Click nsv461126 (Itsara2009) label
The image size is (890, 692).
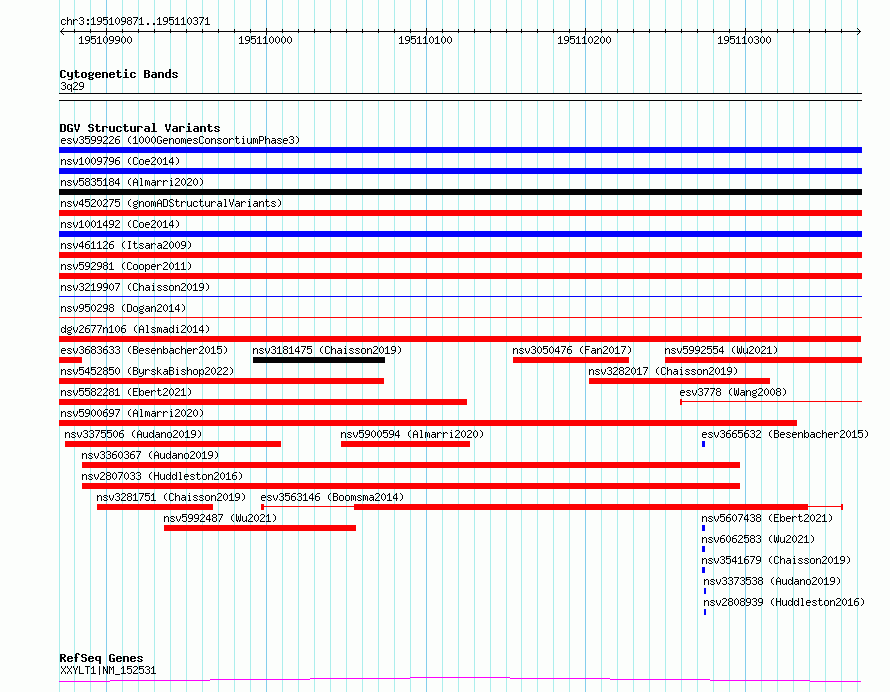(x=126, y=245)
